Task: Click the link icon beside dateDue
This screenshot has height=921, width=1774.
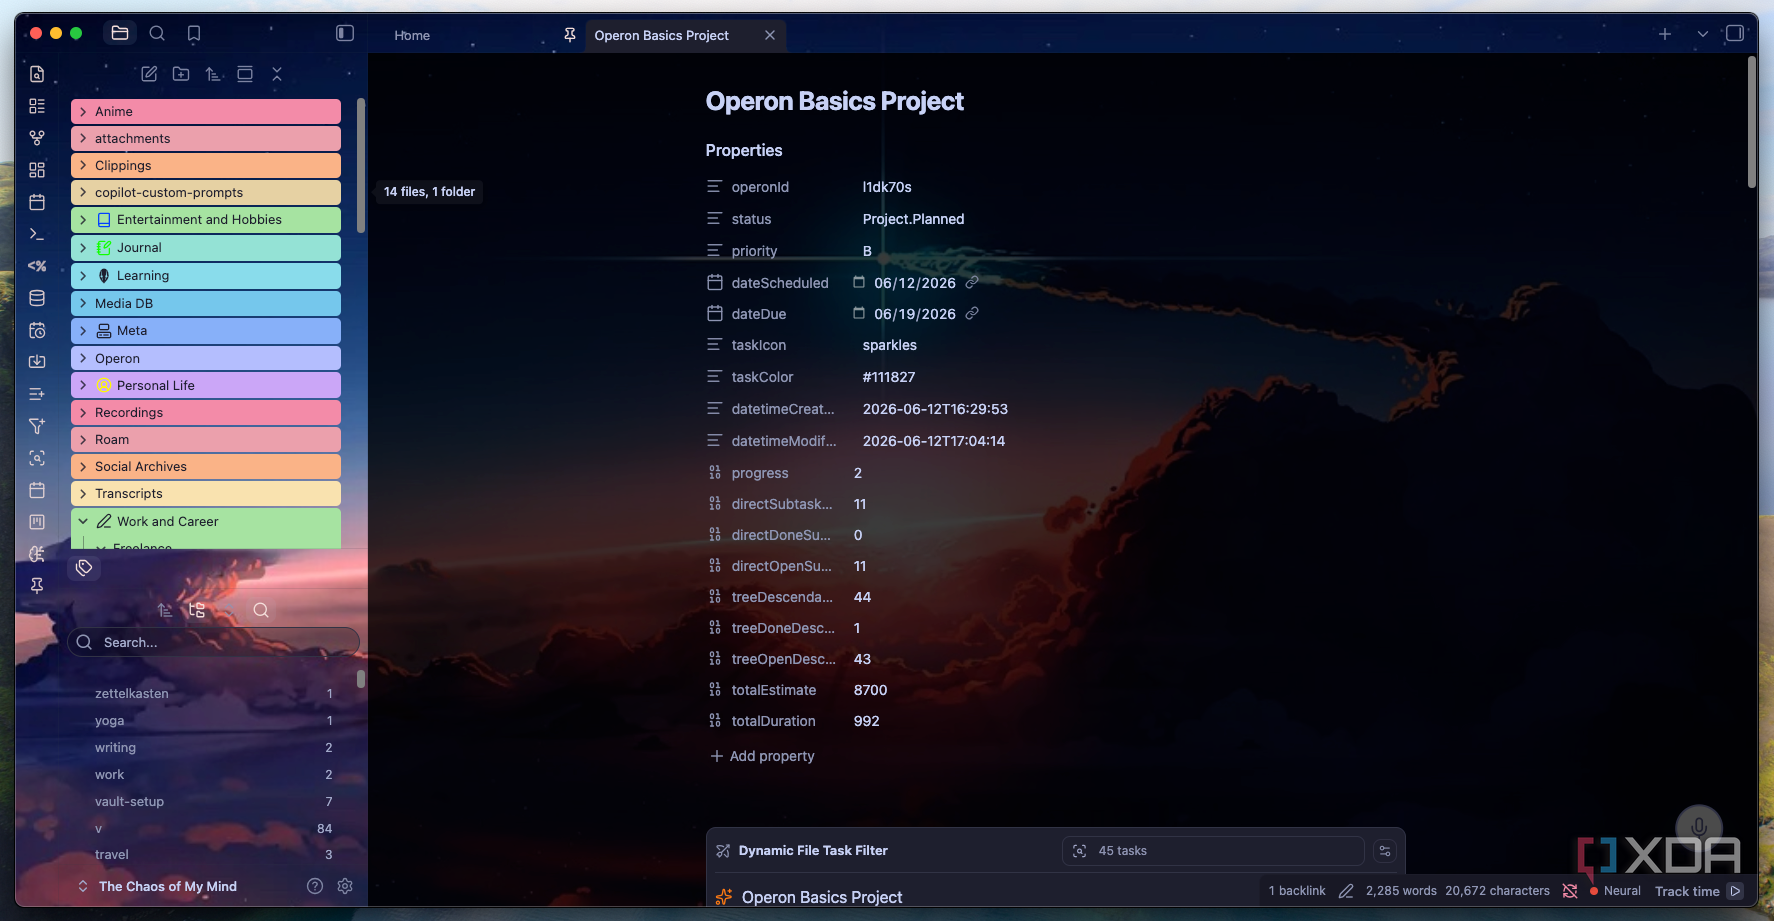Action: [972, 313]
